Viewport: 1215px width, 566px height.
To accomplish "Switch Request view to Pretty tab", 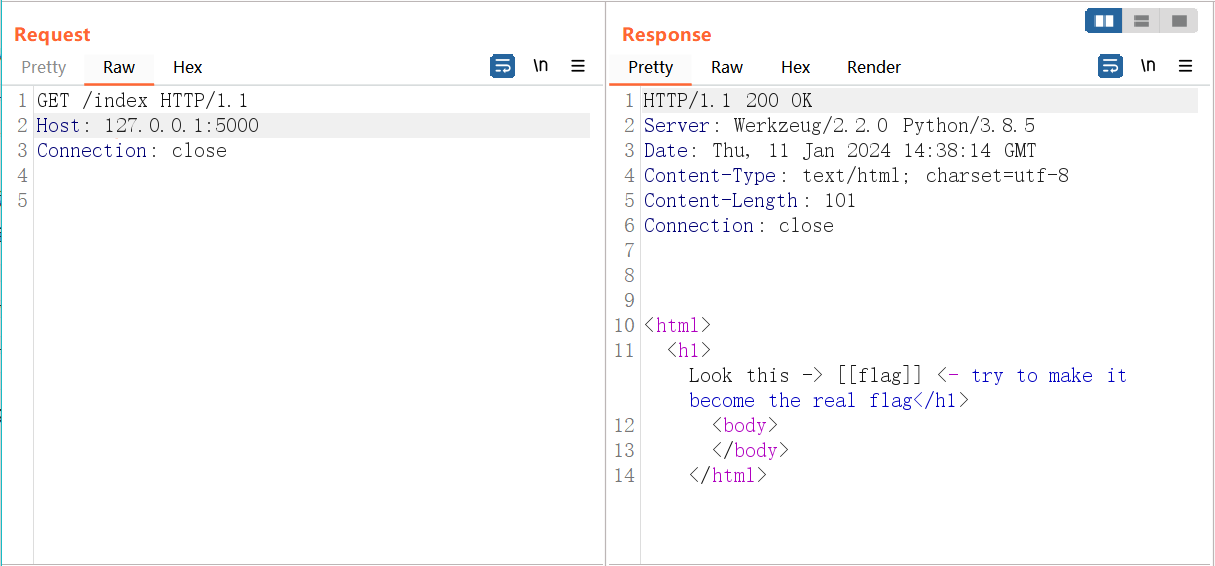I will pyautogui.click(x=44, y=67).
